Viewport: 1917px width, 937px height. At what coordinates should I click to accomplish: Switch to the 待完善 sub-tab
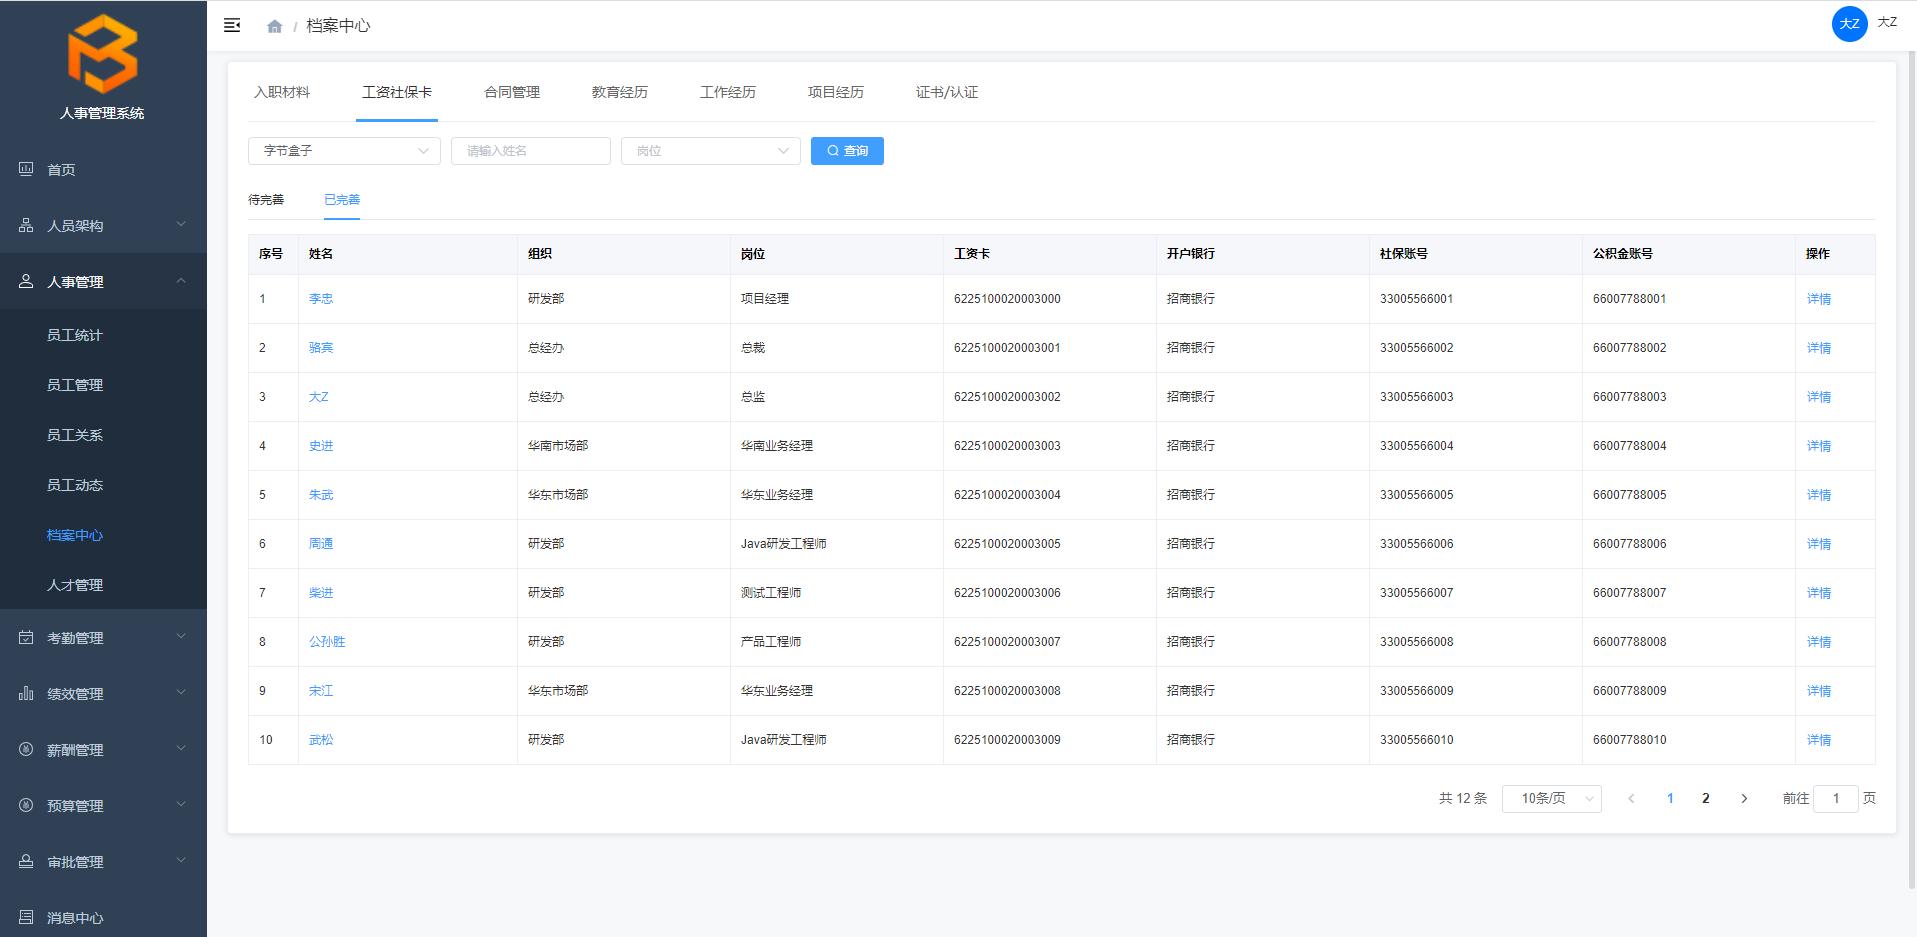tap(266, 200)
